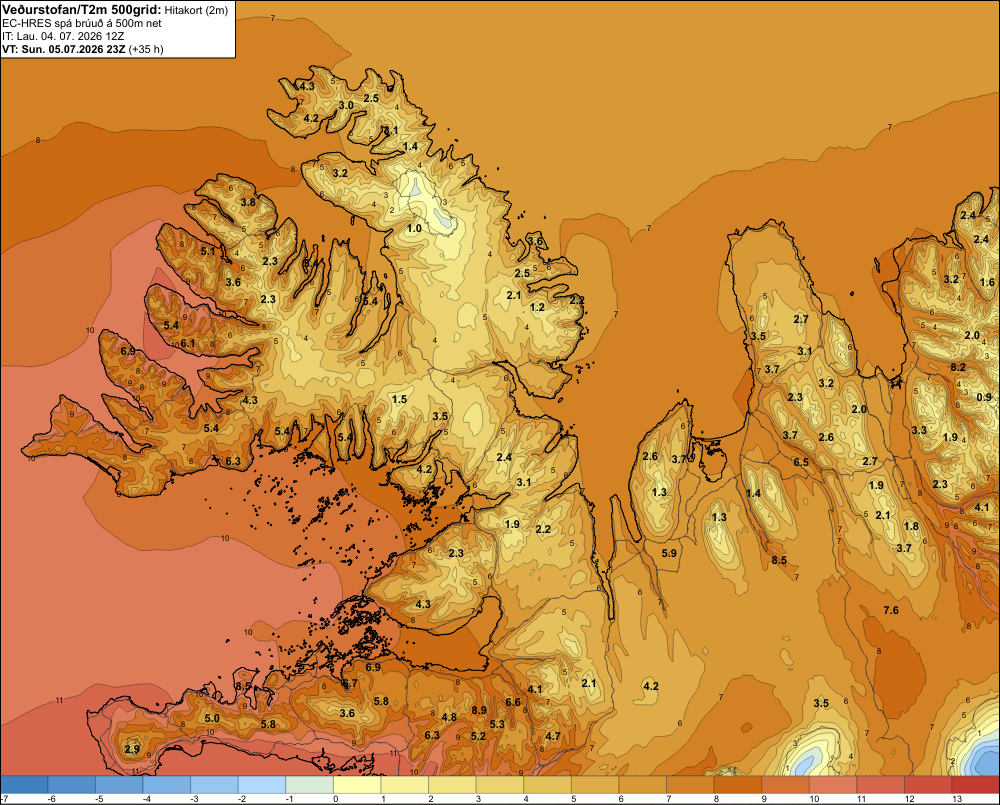
Task: Click the temperature value '1.2'
Action: tap(538, 307)
